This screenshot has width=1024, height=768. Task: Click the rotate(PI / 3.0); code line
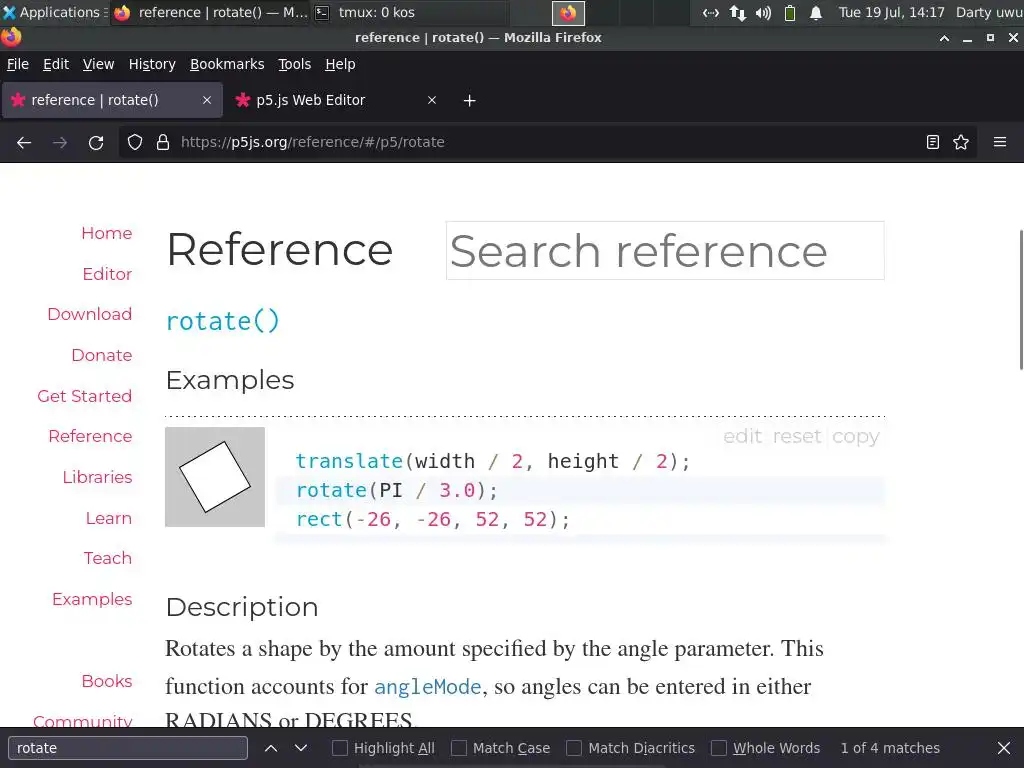[x=397, y=490]
